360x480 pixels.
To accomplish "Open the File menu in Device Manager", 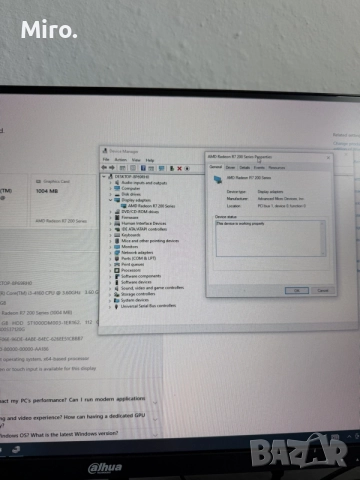I will coord(106,159).
